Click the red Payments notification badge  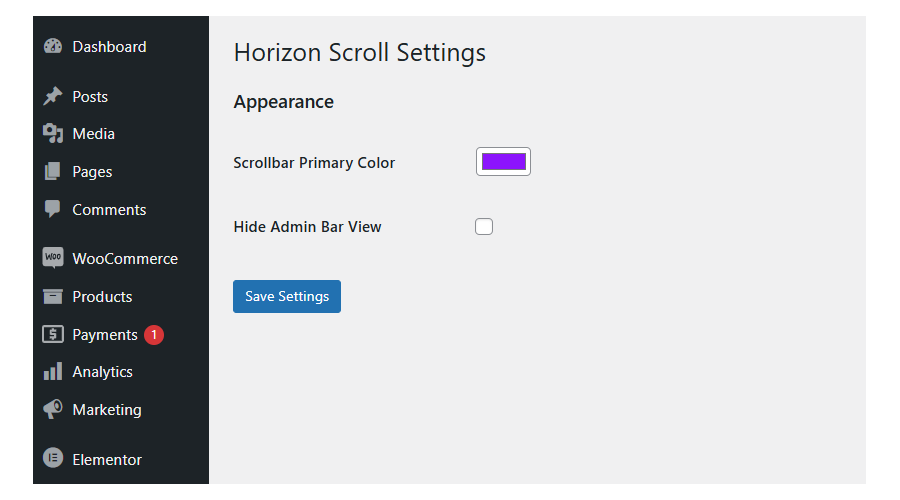[x=154, y=335]
